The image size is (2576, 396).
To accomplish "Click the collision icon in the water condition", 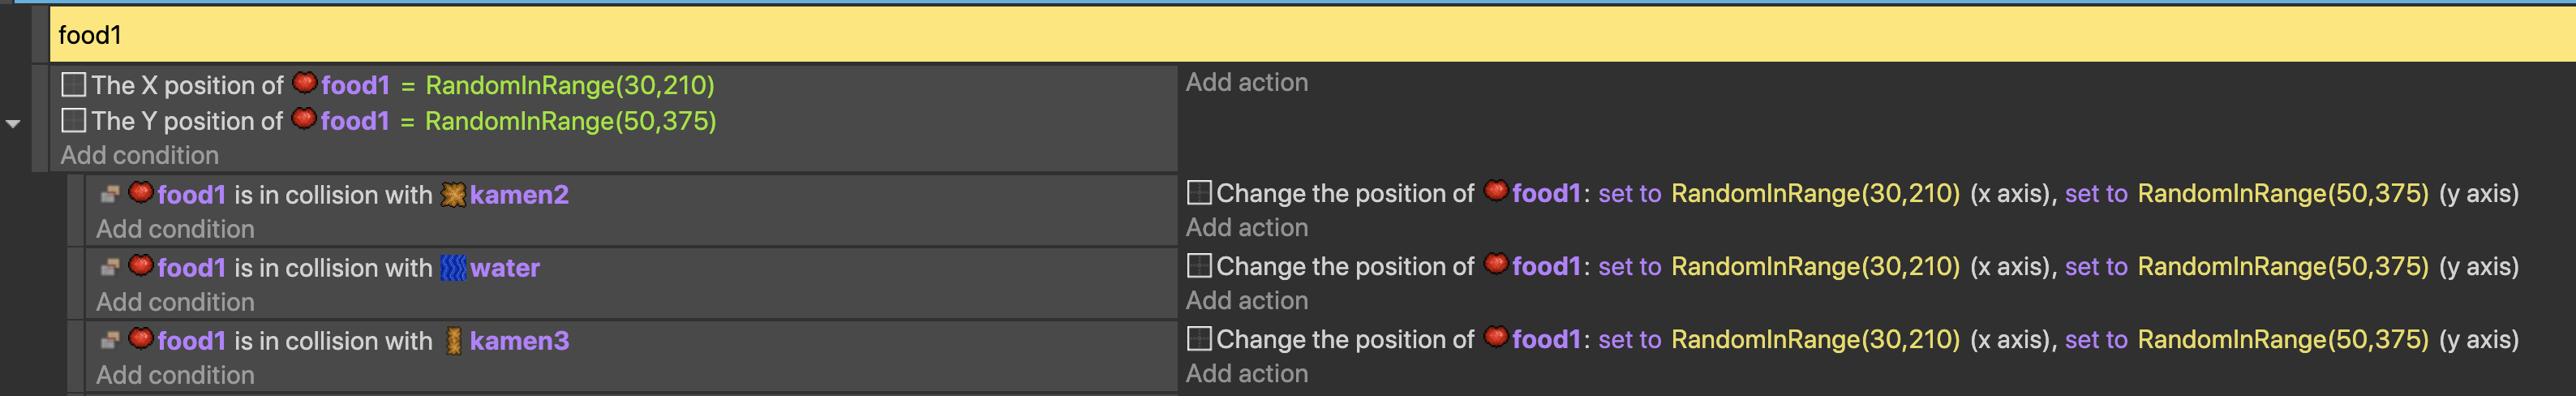I will click(x=110, y=268).
